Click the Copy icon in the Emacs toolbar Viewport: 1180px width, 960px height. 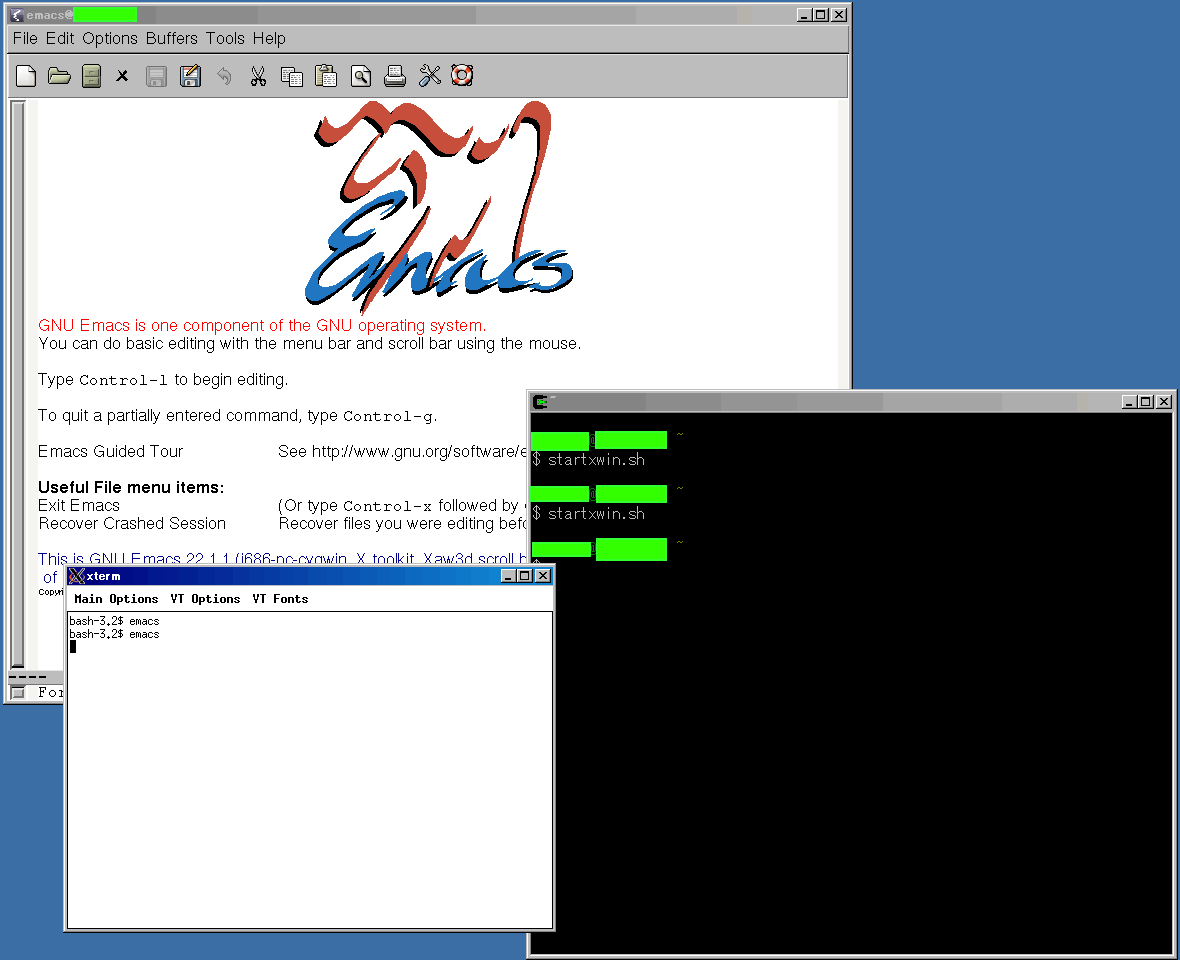click(x=291, y=76)
